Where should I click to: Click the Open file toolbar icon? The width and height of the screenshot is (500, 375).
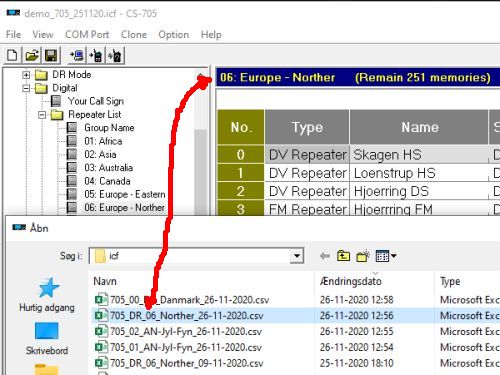32,55
